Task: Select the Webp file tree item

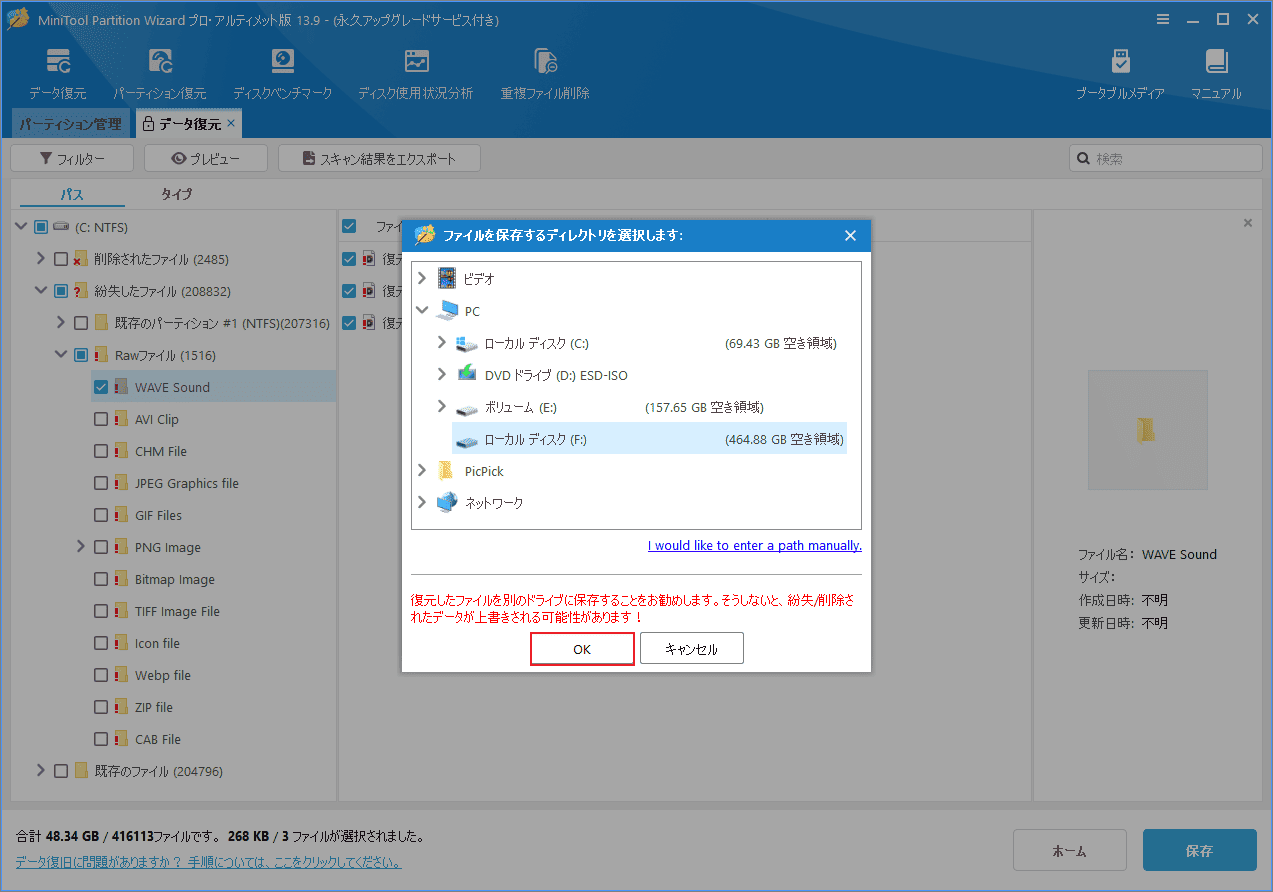Action: click(x=163, y=675)
